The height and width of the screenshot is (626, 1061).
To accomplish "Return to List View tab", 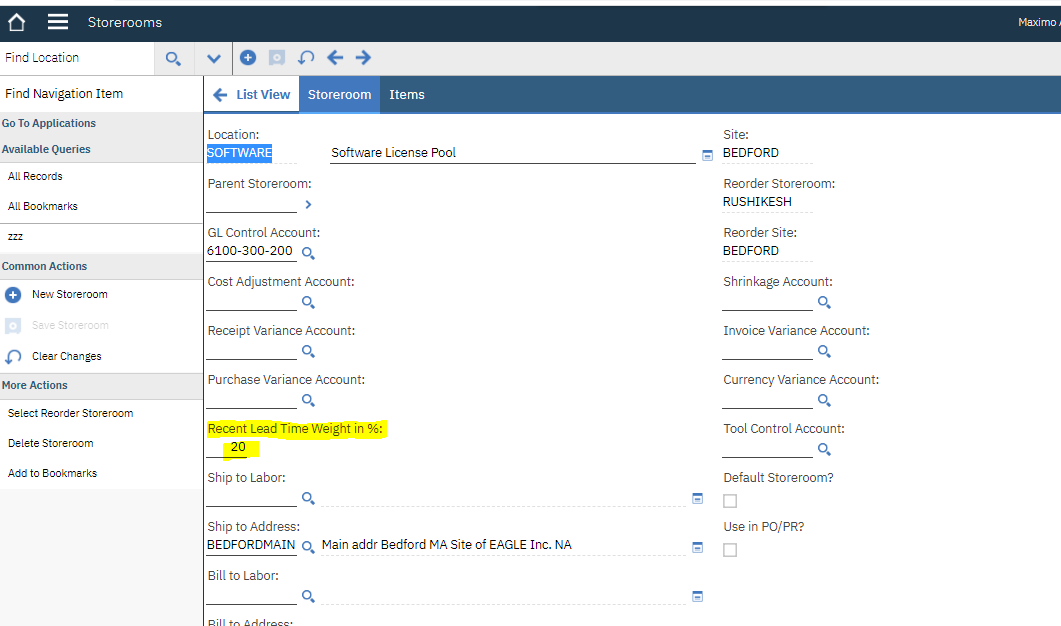I will click(x=251, y=95).
